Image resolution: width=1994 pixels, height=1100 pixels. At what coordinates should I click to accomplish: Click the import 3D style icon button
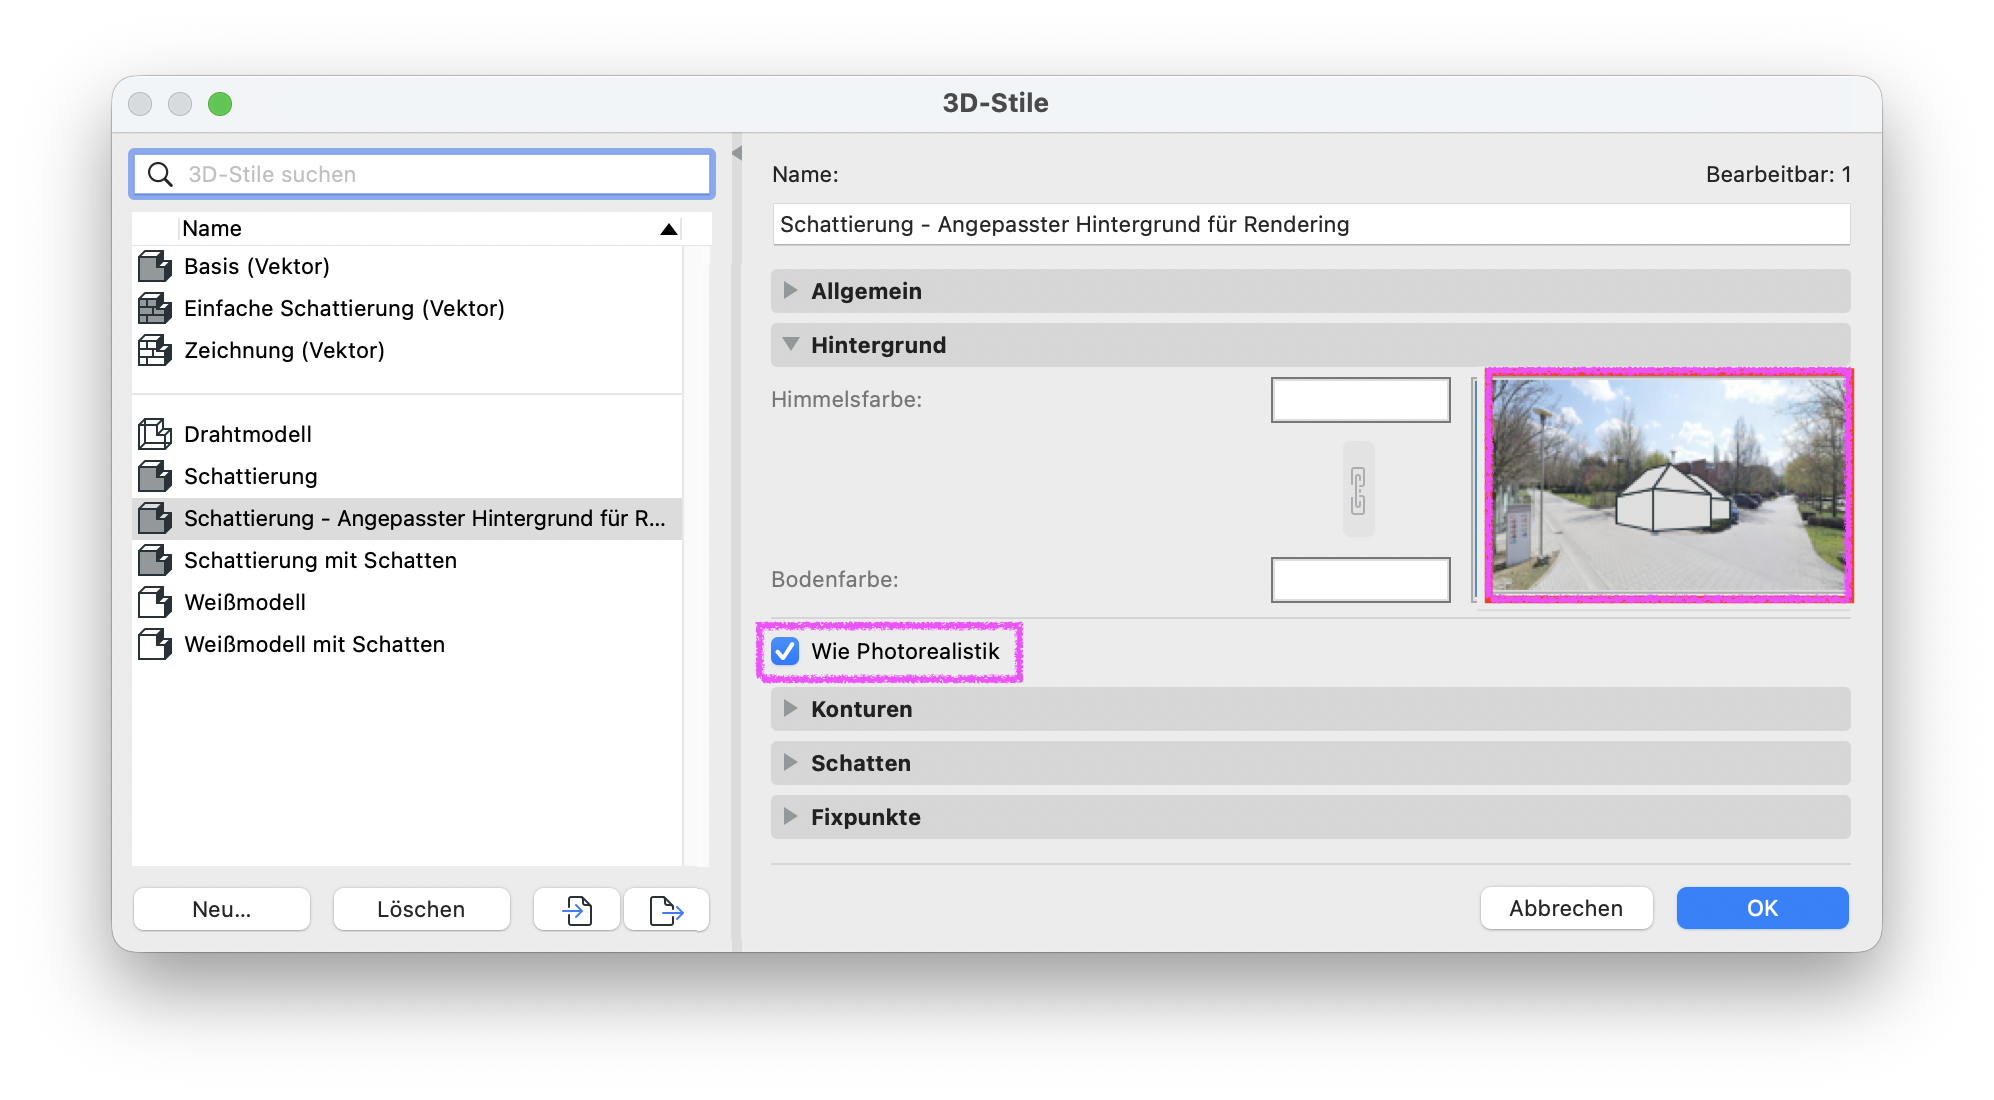577,910
